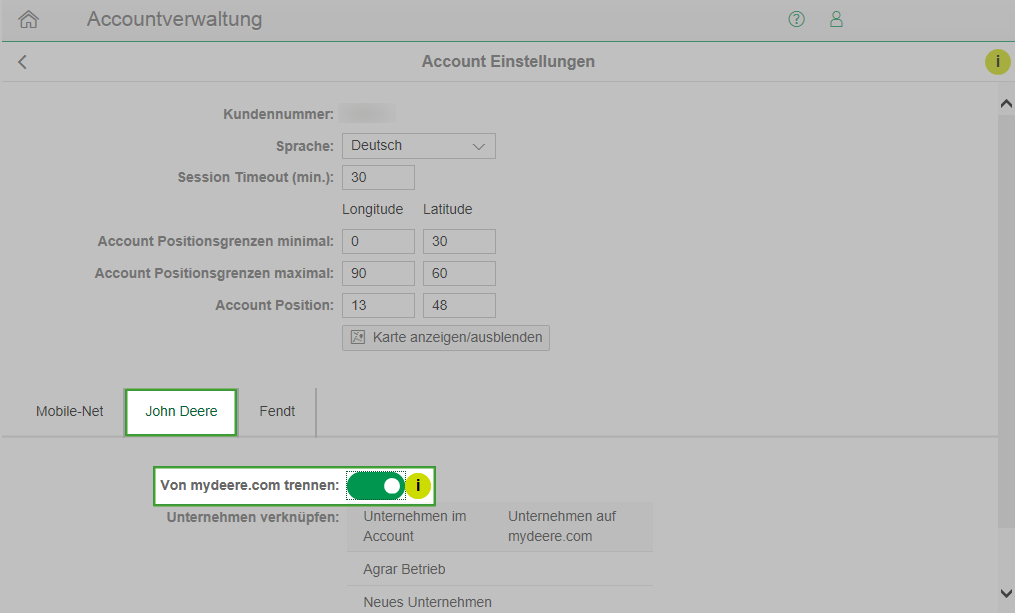Click the home icon

point(29,19)
